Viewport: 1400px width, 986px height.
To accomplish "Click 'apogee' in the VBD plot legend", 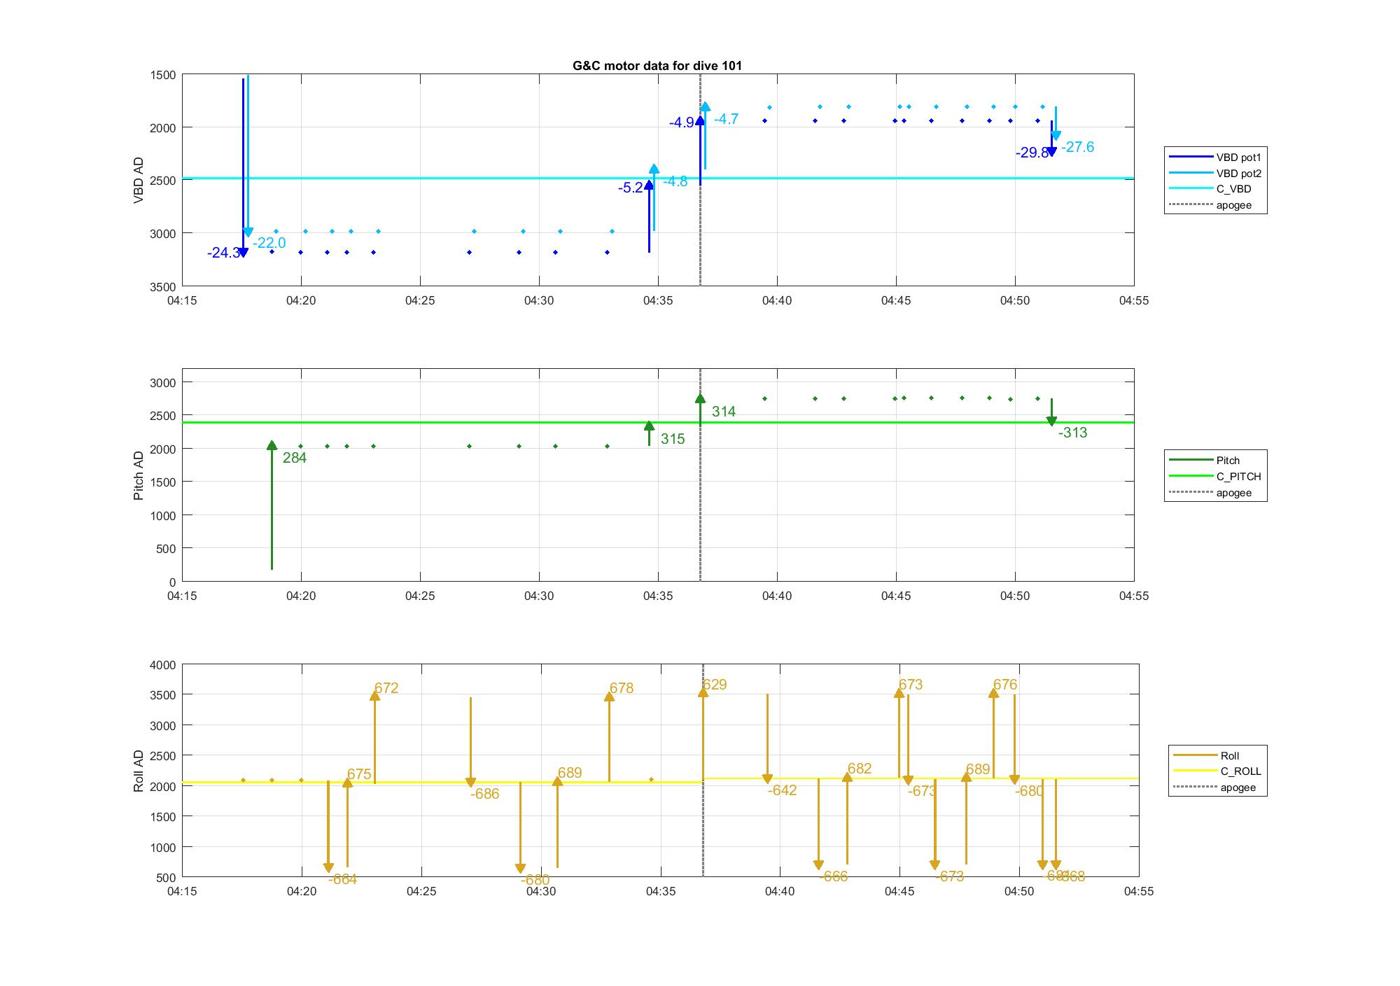I will pos(1233,205).
